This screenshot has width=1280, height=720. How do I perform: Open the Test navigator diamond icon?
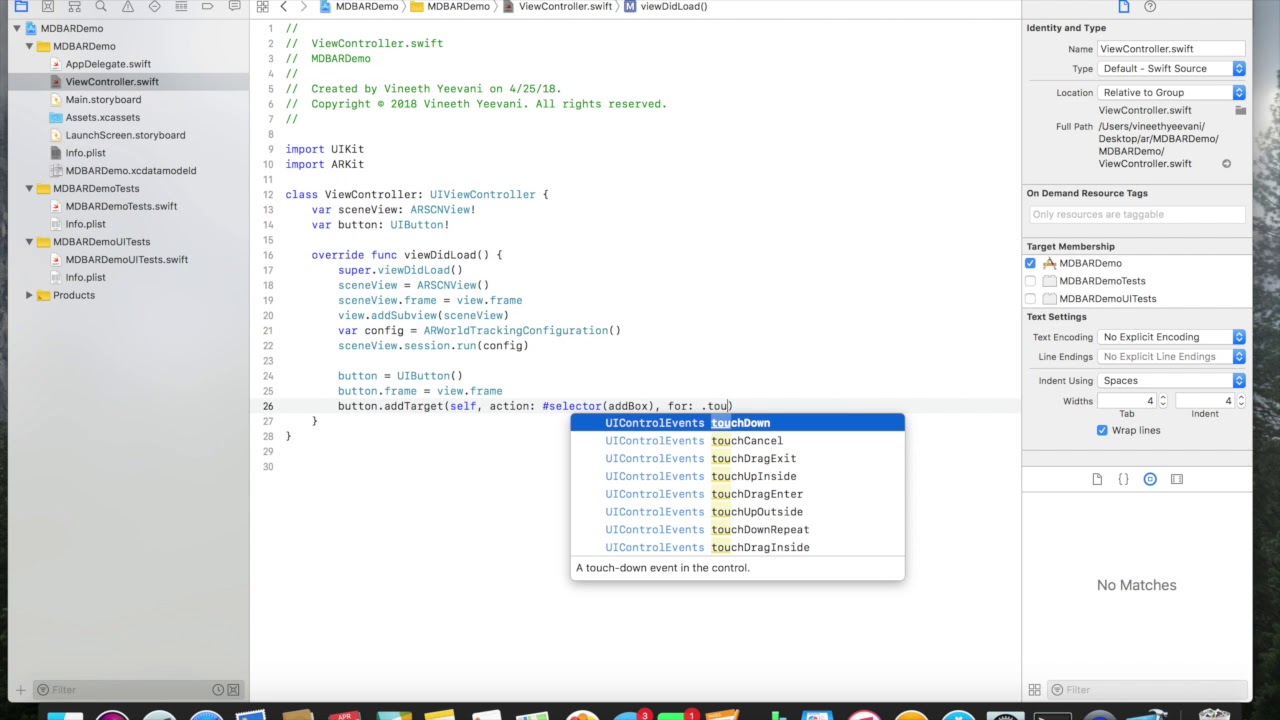154,6
